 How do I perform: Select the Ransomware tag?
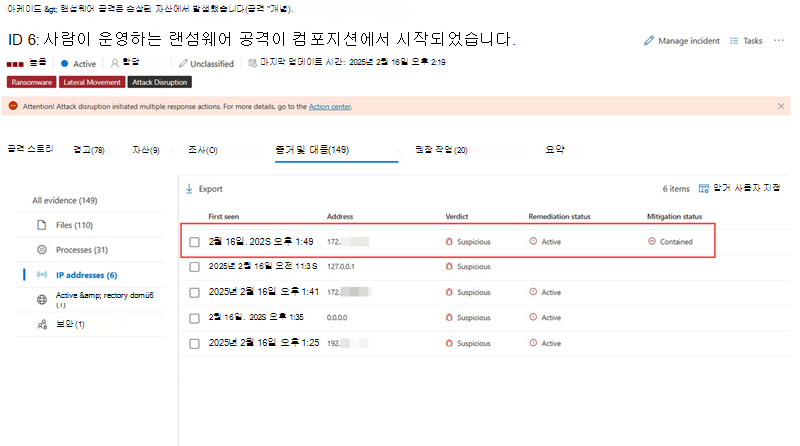click(x=32, y=82)
